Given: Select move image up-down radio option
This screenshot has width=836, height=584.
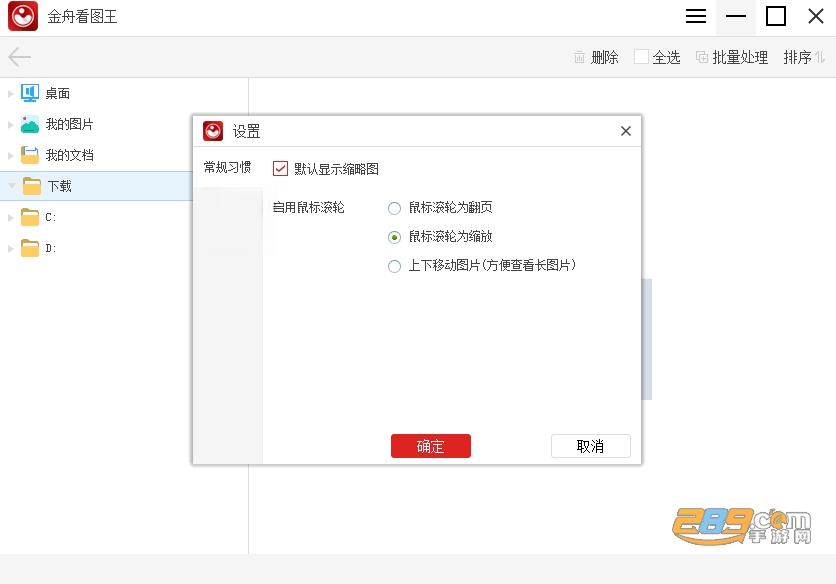Looking at the screenshot, I should 395,266.
